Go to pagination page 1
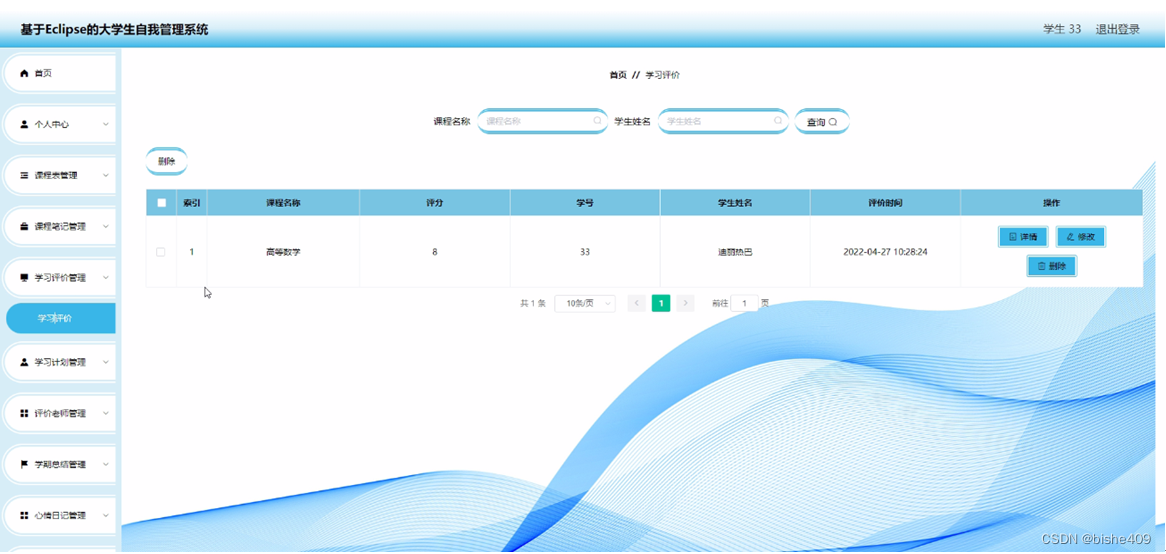The width and height of the screenshot is (1166, 554). pos(661,303)
